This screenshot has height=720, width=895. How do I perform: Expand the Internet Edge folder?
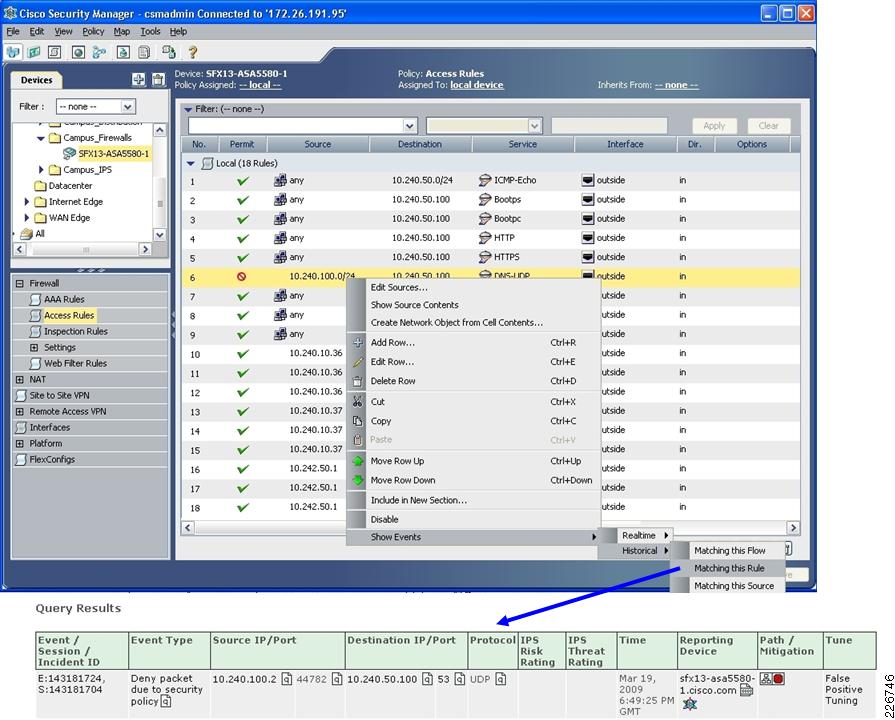coord(26,201)
